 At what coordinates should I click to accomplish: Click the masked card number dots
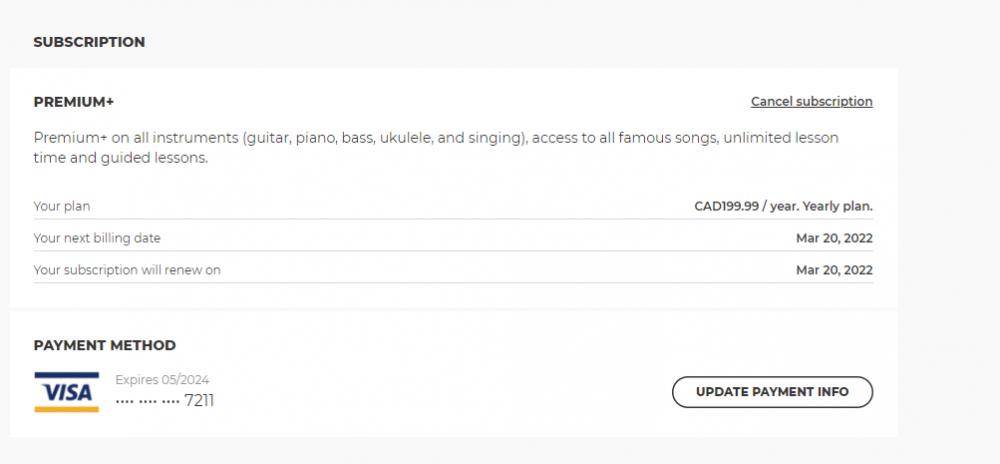click(147, 402)
